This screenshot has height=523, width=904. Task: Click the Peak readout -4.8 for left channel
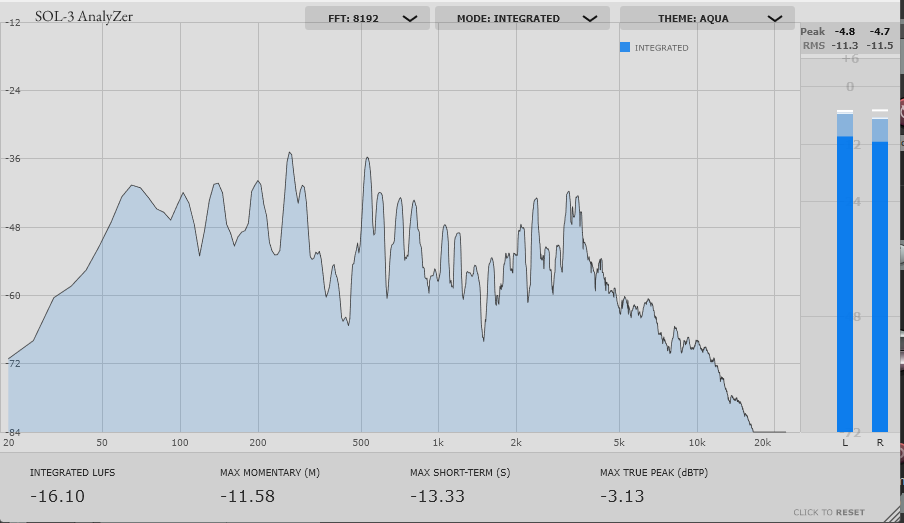pyautogui.click(x=845, y=32)
